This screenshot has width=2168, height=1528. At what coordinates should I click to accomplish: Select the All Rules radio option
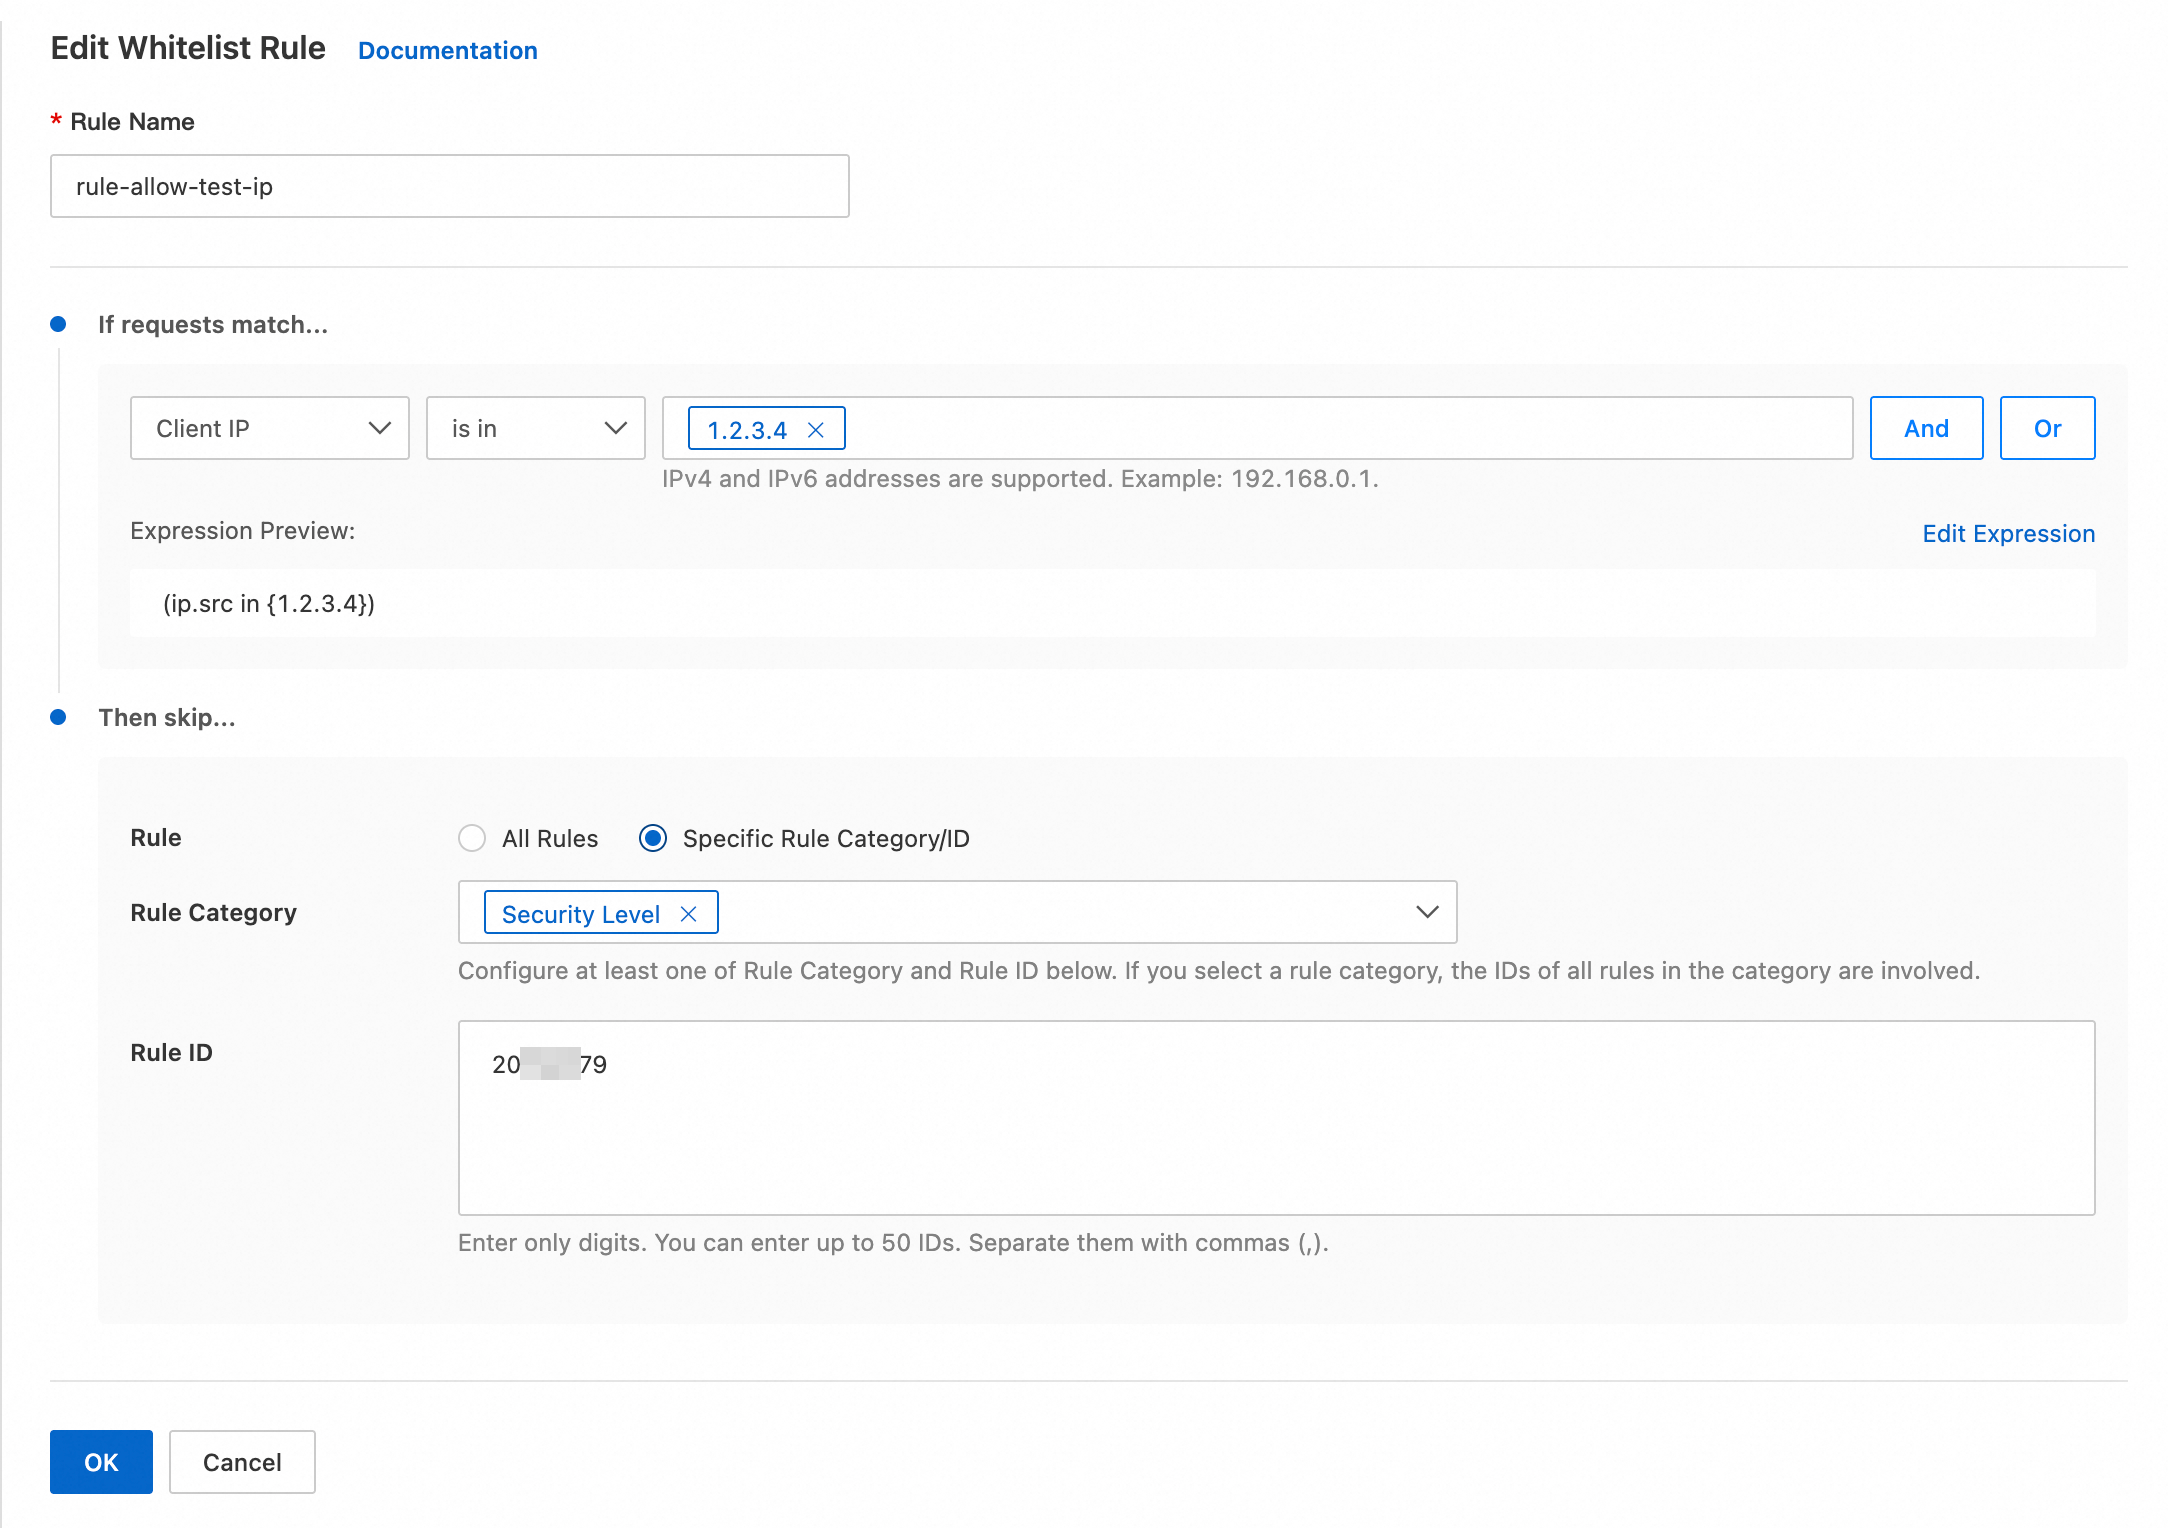(472, 838)
